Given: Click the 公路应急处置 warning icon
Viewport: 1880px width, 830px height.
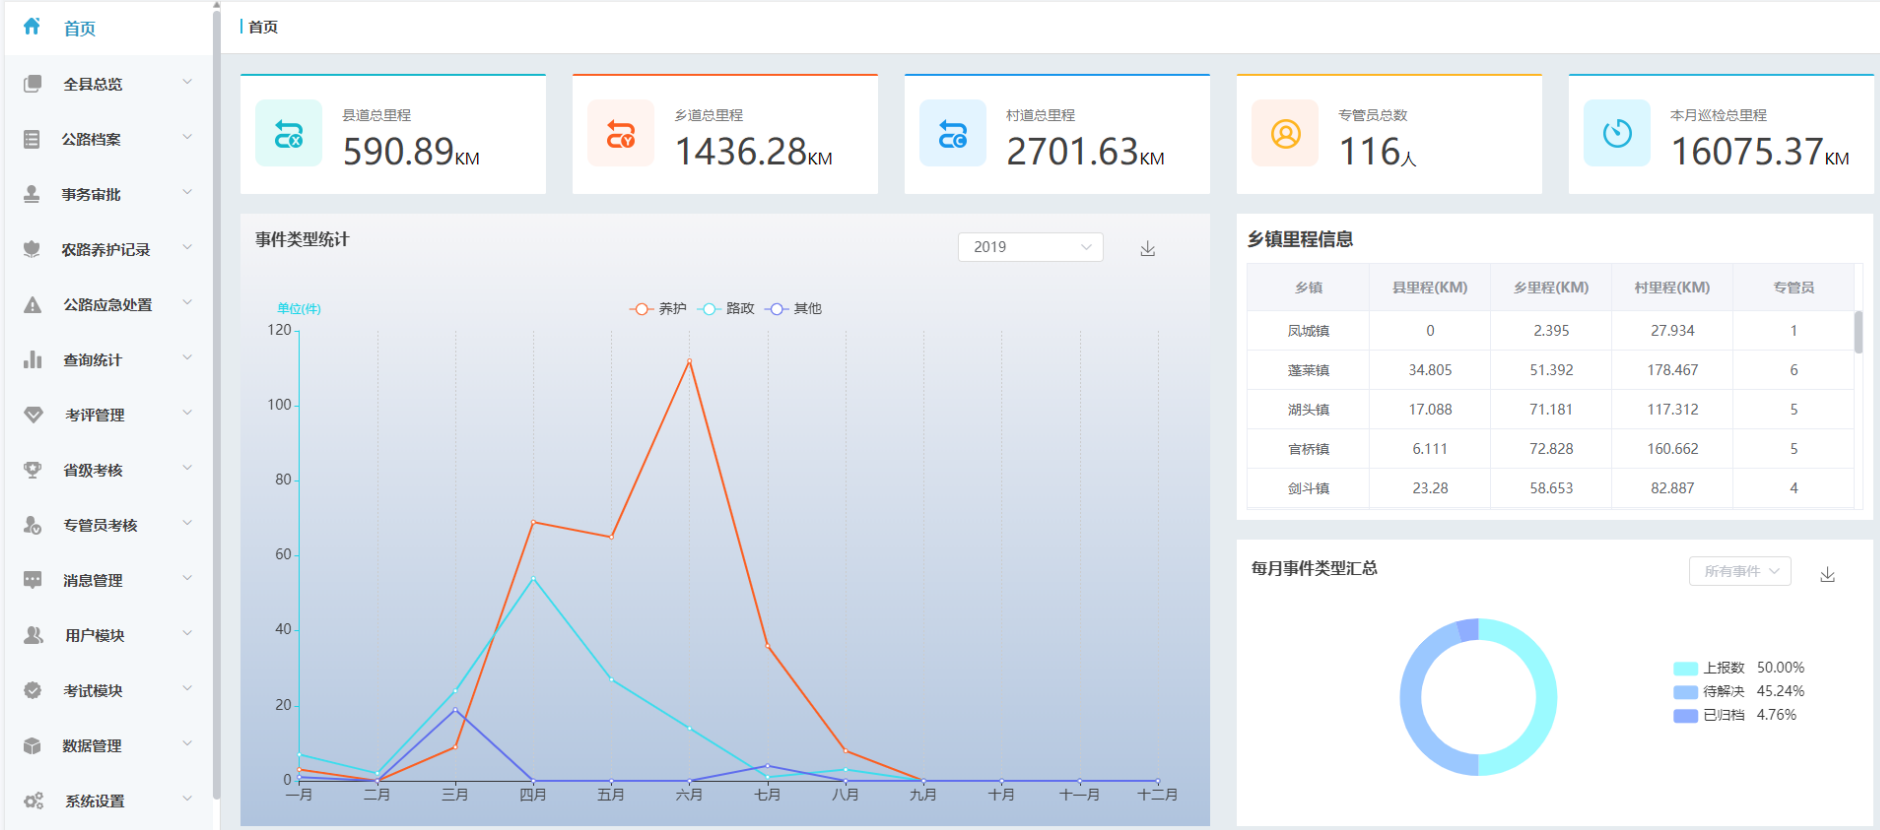Looking at the screenshot, I should coord(33,305).
